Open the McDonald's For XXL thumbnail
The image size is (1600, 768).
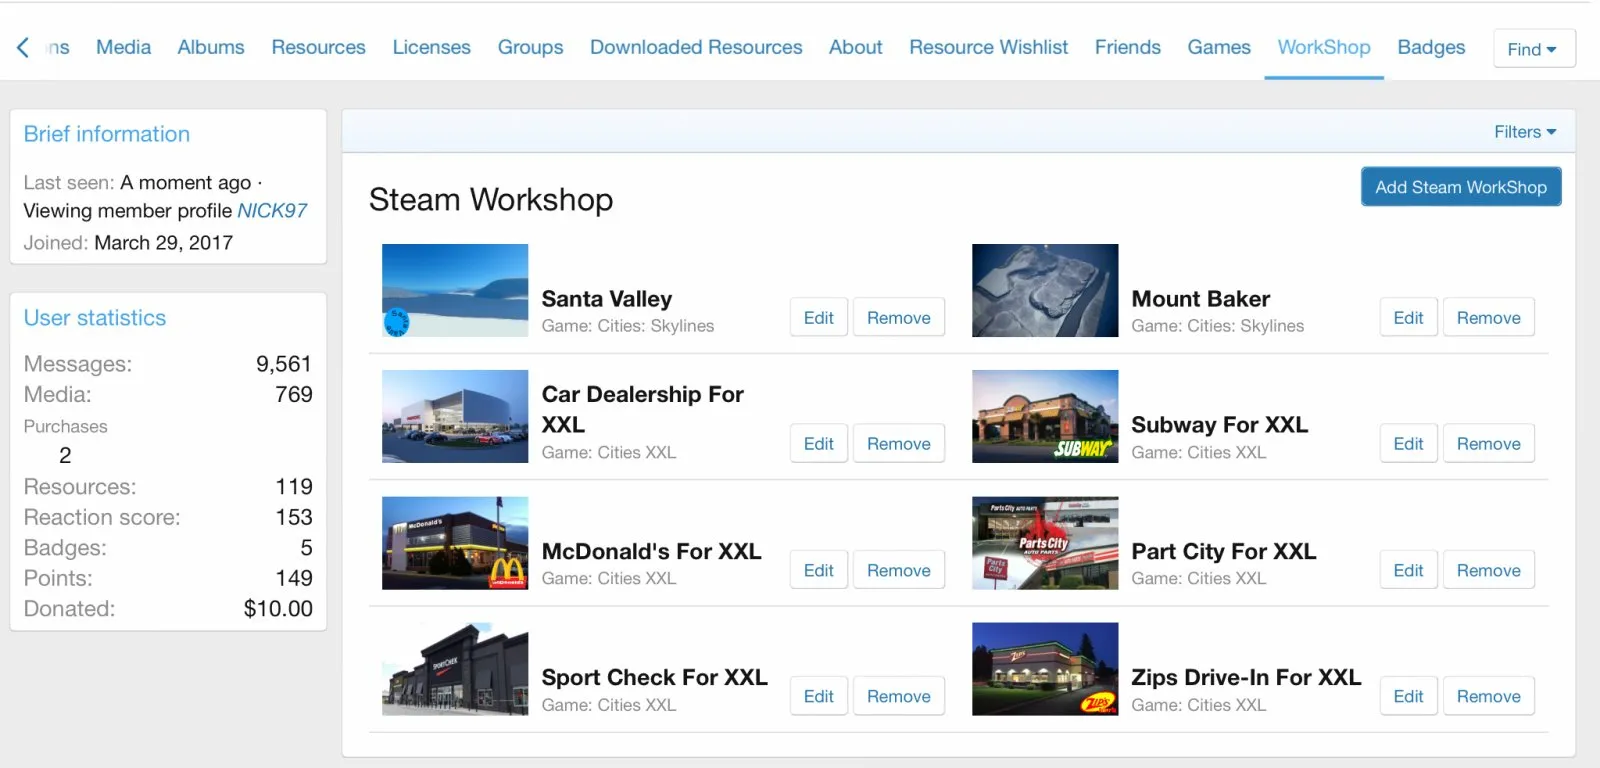pos(455,543)
